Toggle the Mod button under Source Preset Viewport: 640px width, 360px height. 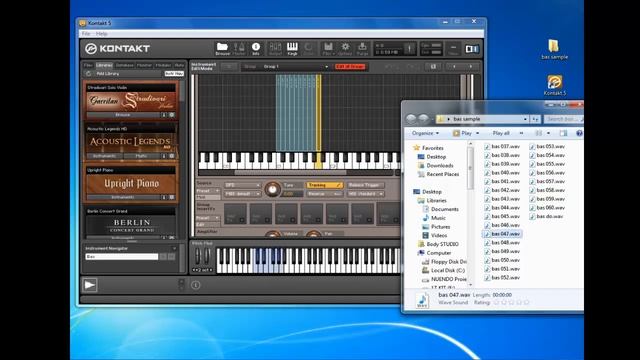(x=208, y=197)
